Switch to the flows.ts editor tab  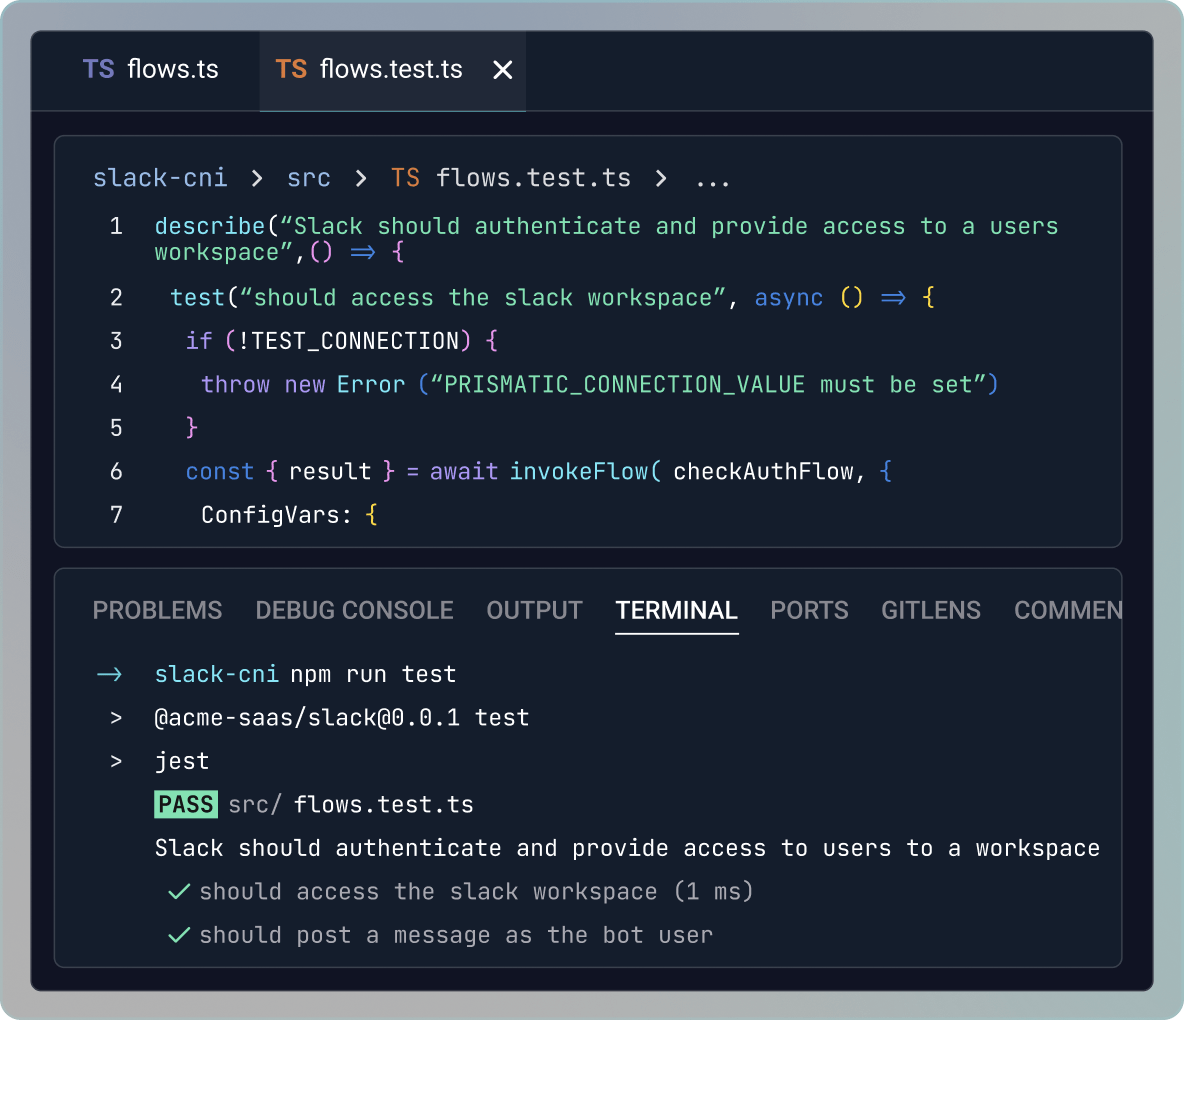(x=150, y=69)
